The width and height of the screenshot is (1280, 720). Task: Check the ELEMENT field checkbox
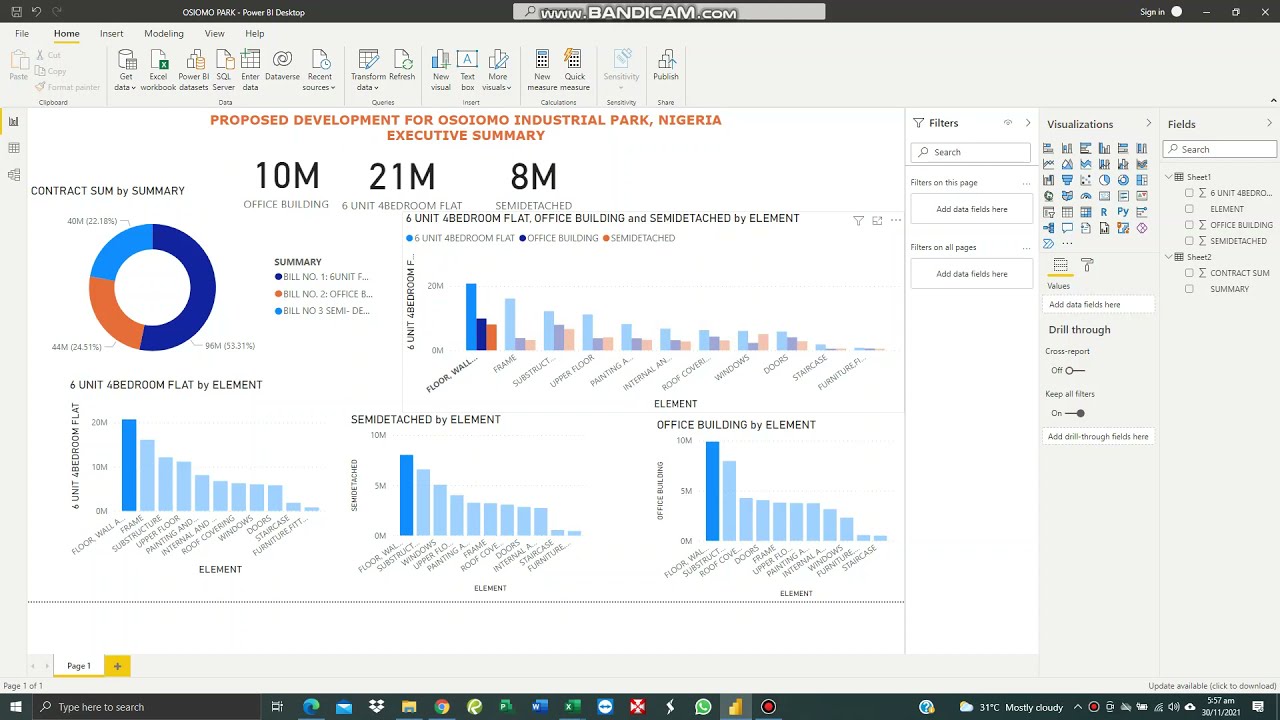pos(1189,209)
